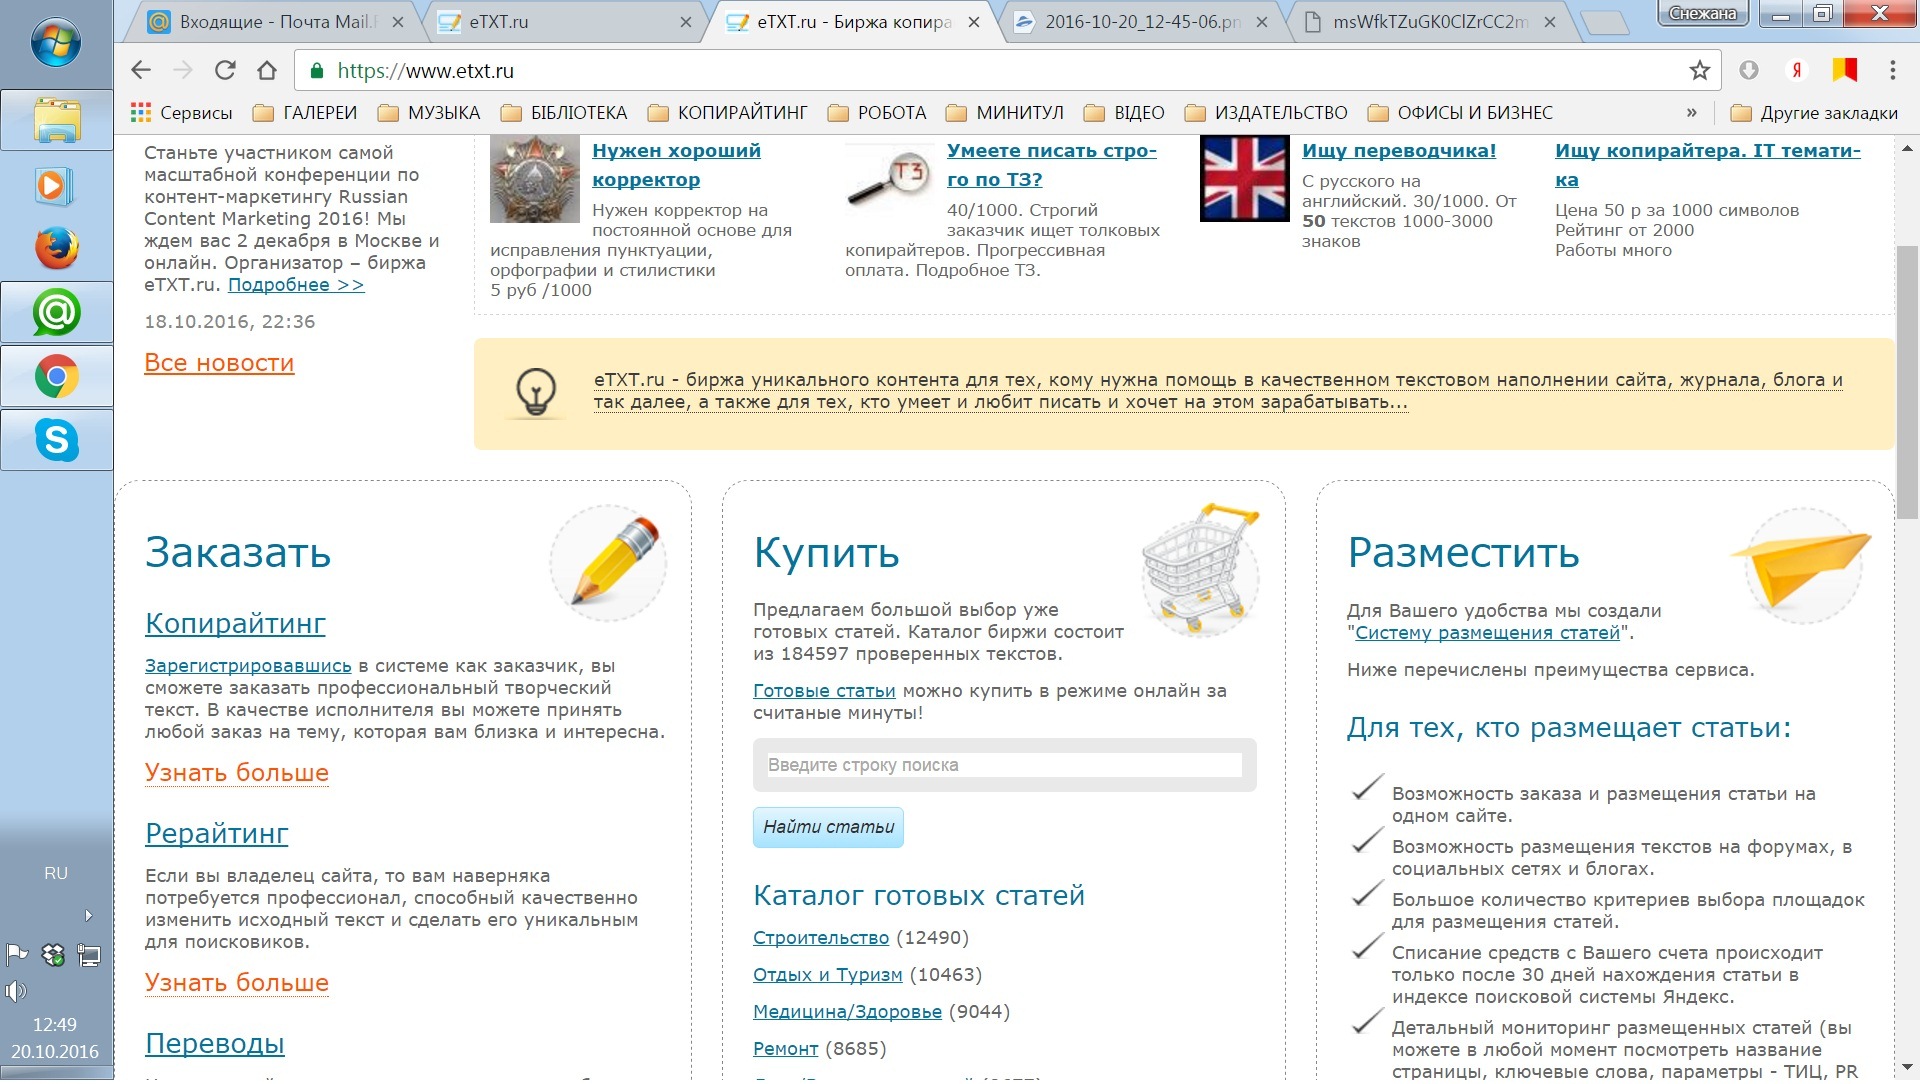
Task: Open Mail.ru Agent from the taskbar
Action: tap(57, 313)
